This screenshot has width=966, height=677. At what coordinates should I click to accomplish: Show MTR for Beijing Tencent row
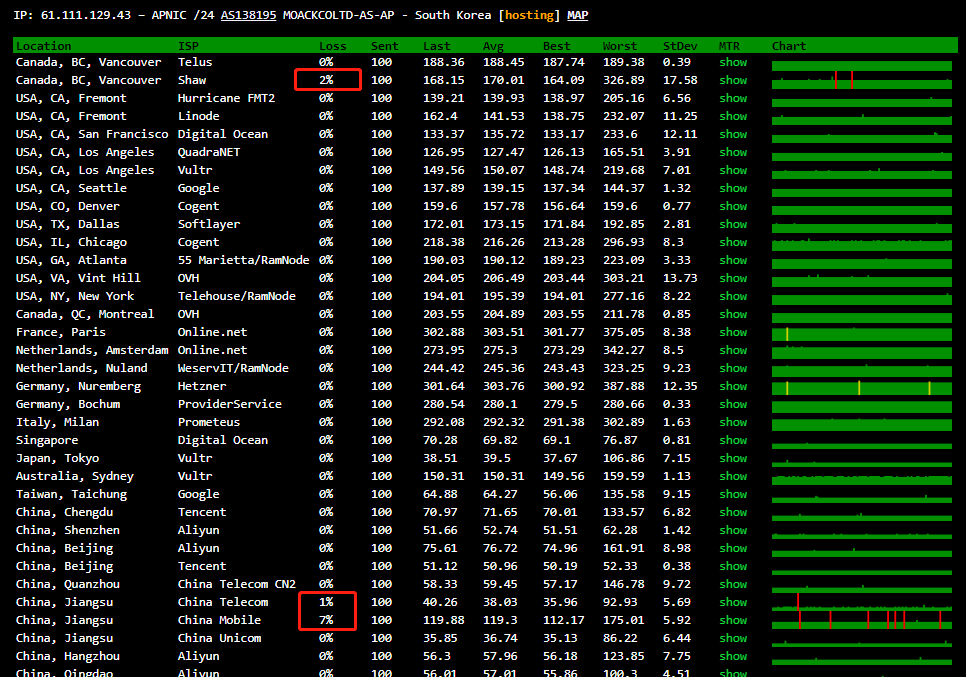tap(733, 566)
